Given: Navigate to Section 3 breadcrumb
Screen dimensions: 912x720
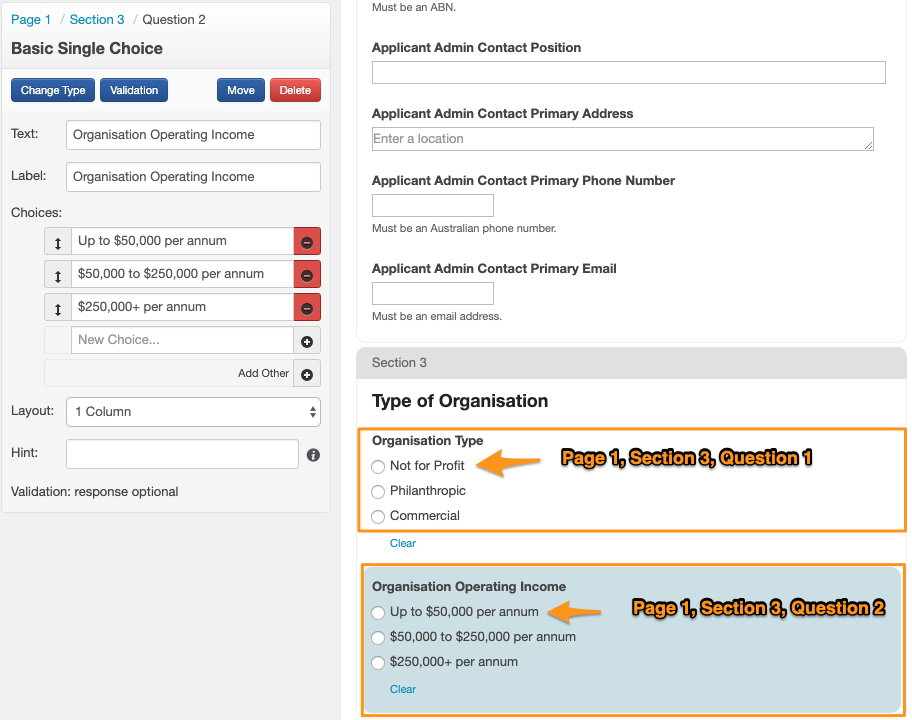Looking at the screenshot, I should [97, 20].
